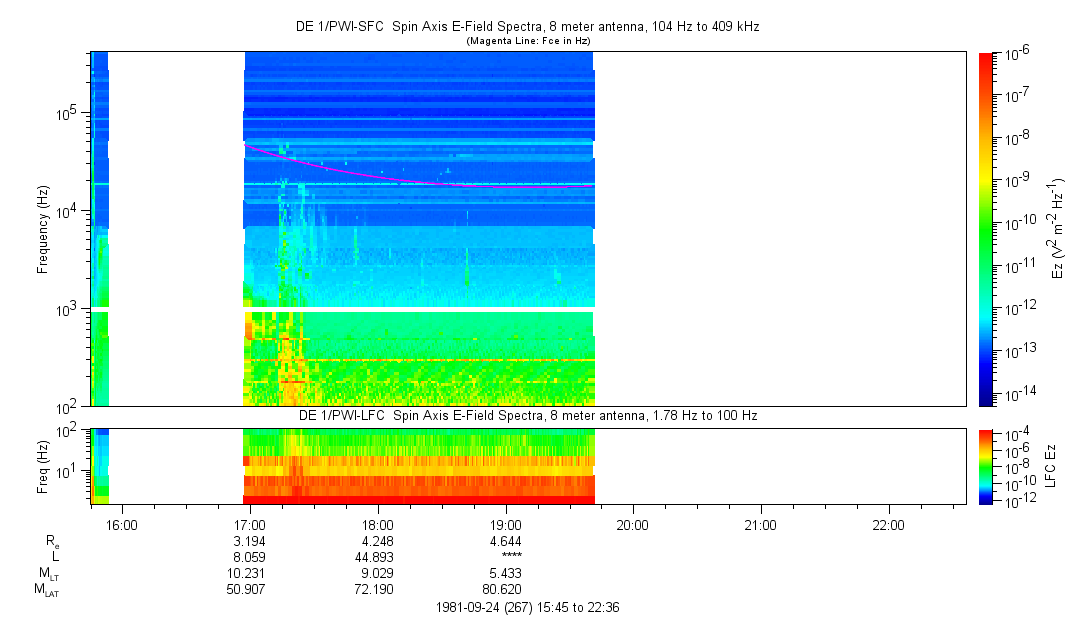Click the "Freq (Hz)" lower panel axis label
The height and width of the screenshot is (620, 1083).
point(43,466)
